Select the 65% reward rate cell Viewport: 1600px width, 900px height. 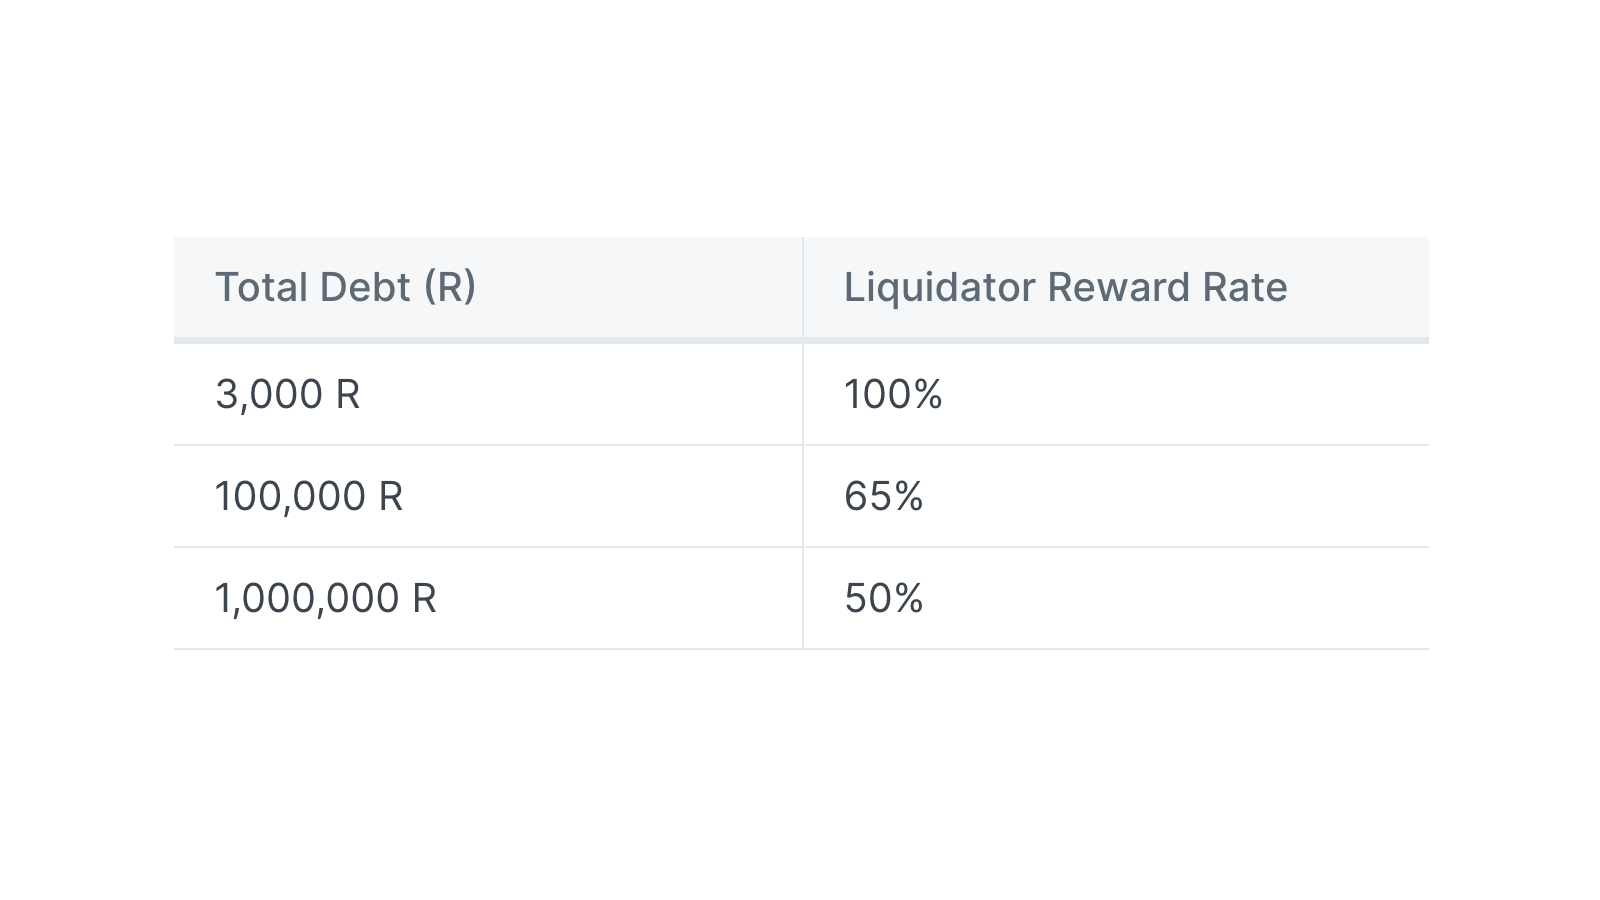click(1116, 496)
